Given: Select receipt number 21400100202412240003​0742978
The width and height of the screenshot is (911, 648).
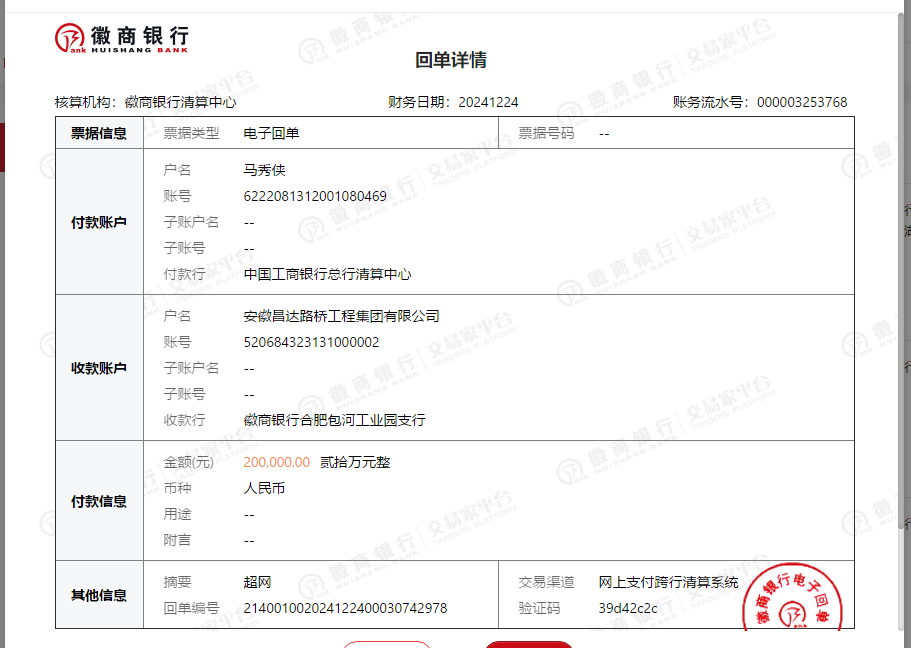Looking at the screenshot, I should click(345, 608).
